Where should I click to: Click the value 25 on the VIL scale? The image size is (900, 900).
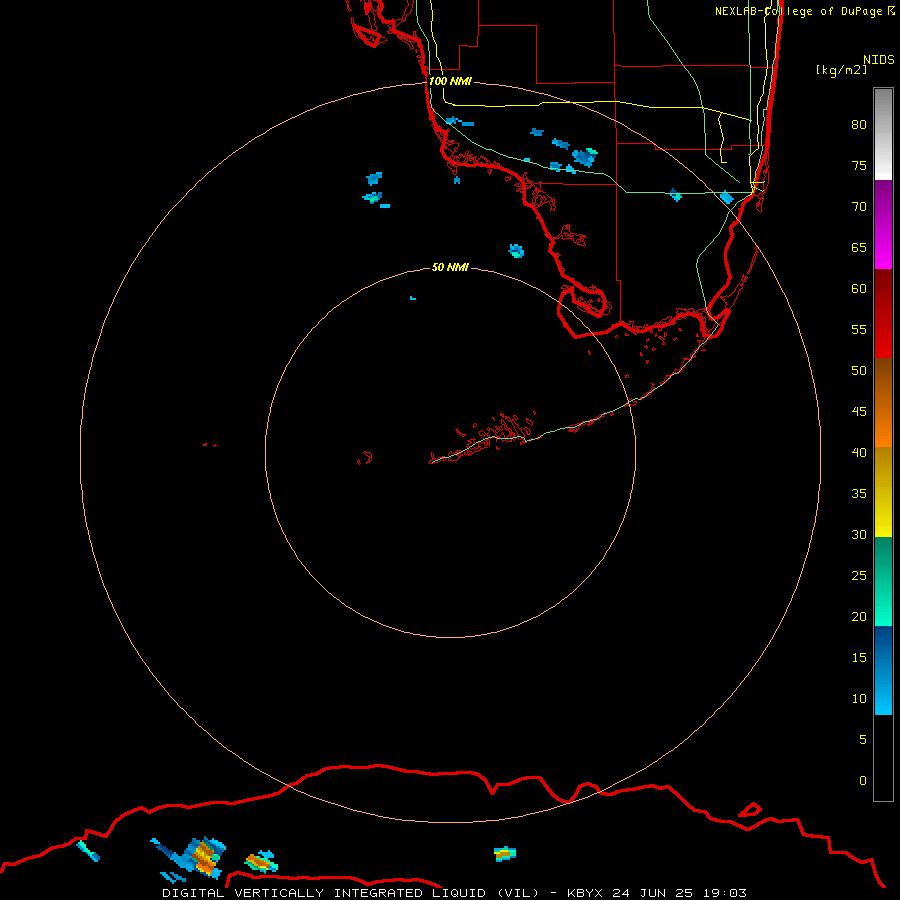(859, 576)
